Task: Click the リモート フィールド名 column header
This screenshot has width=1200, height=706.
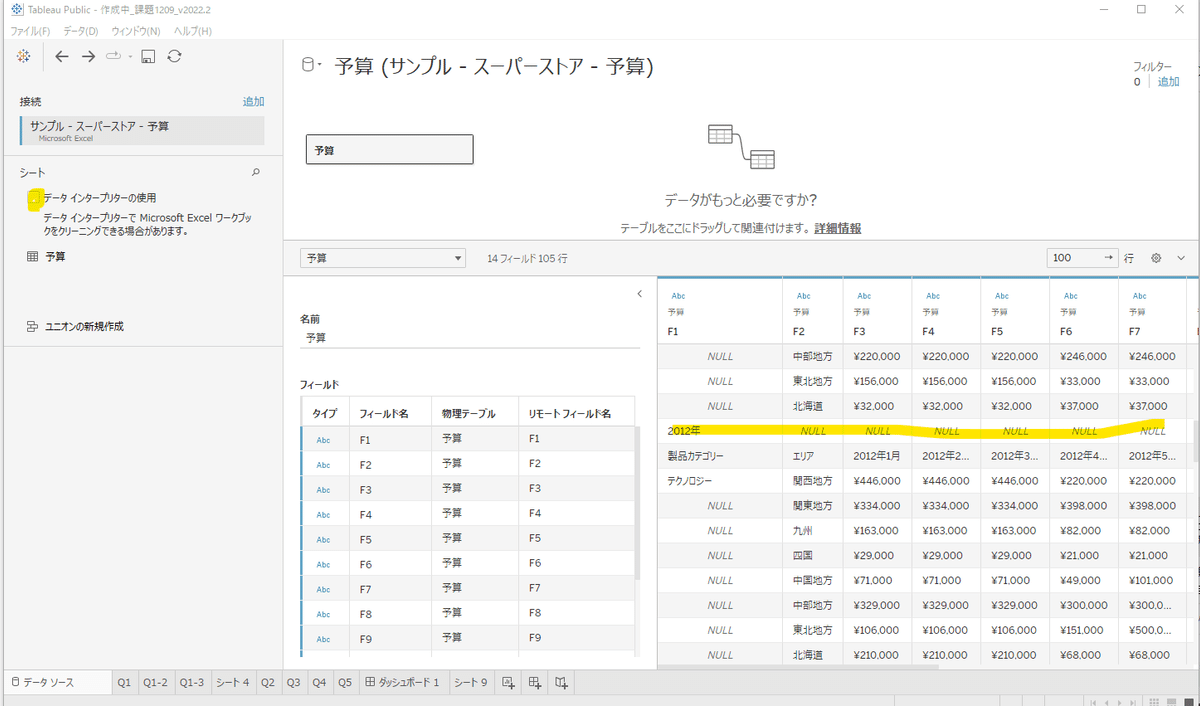Action: (577, 413)
